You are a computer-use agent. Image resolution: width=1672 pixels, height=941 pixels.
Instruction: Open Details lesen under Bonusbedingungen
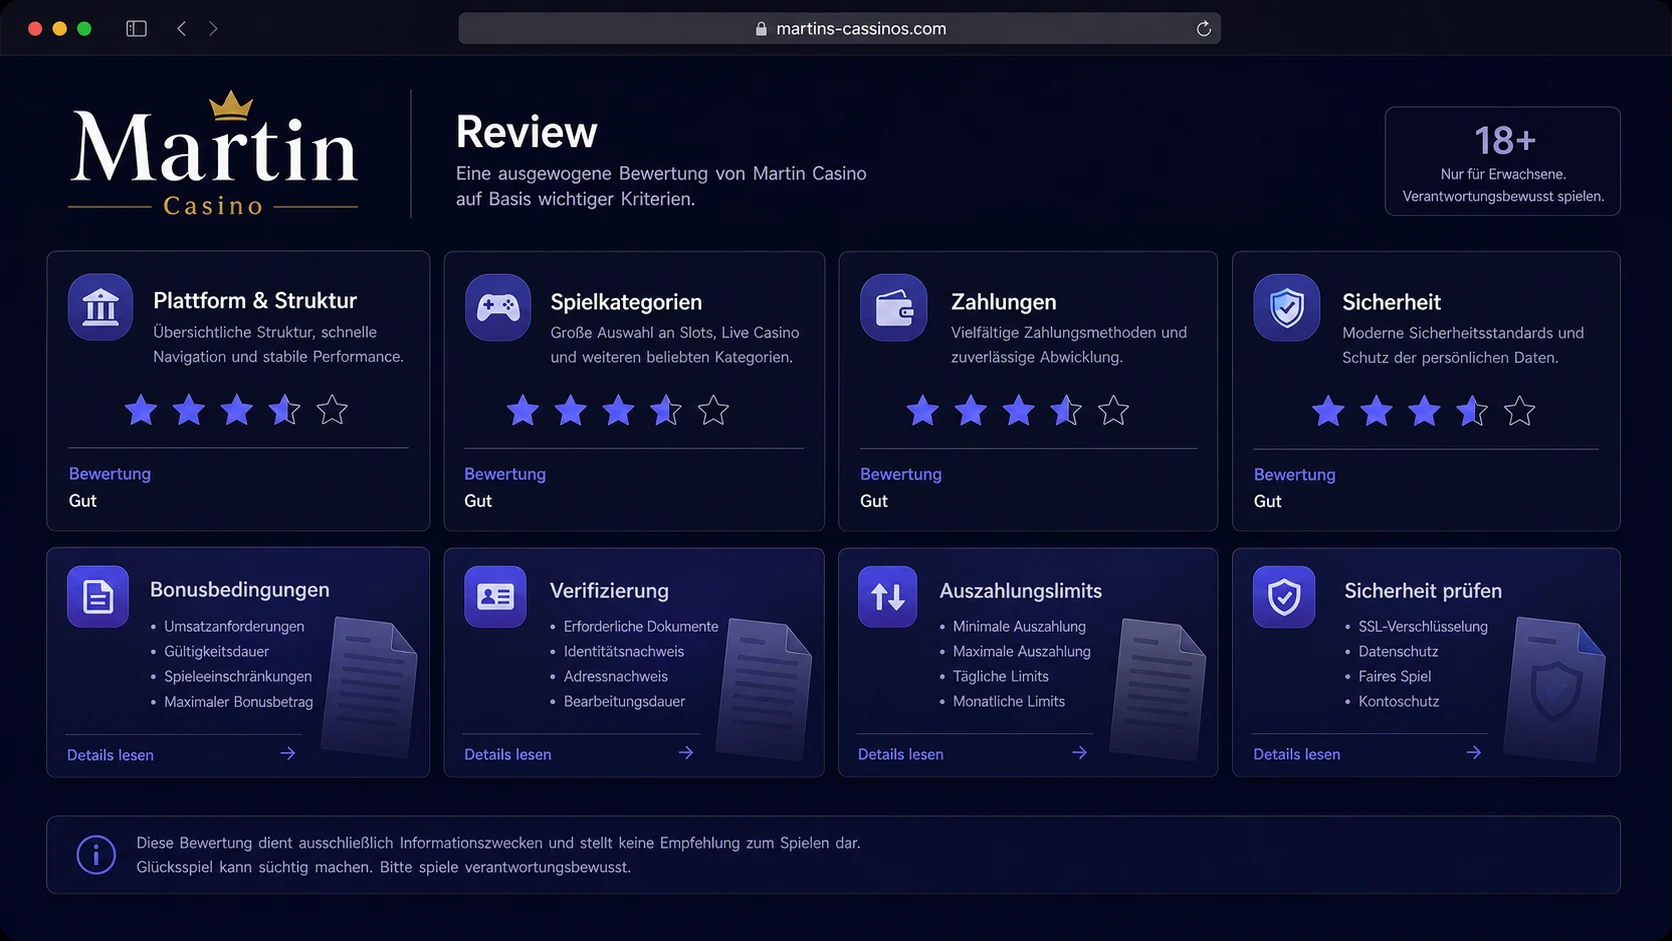point(110,755)
